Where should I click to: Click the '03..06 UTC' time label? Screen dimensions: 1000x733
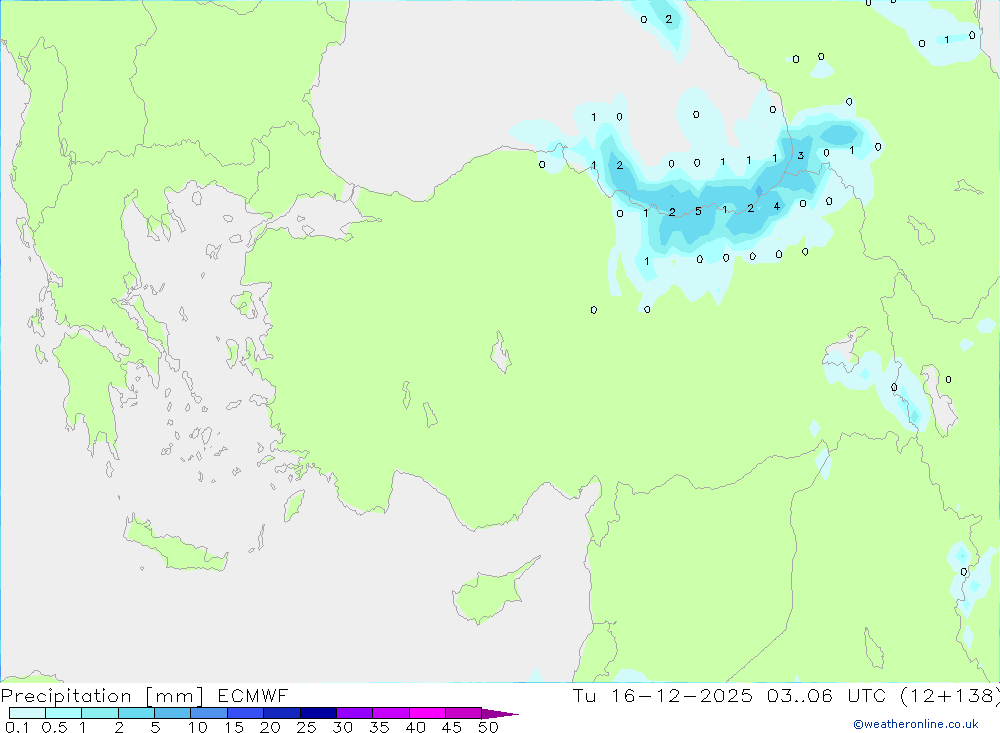pos(827,695)
